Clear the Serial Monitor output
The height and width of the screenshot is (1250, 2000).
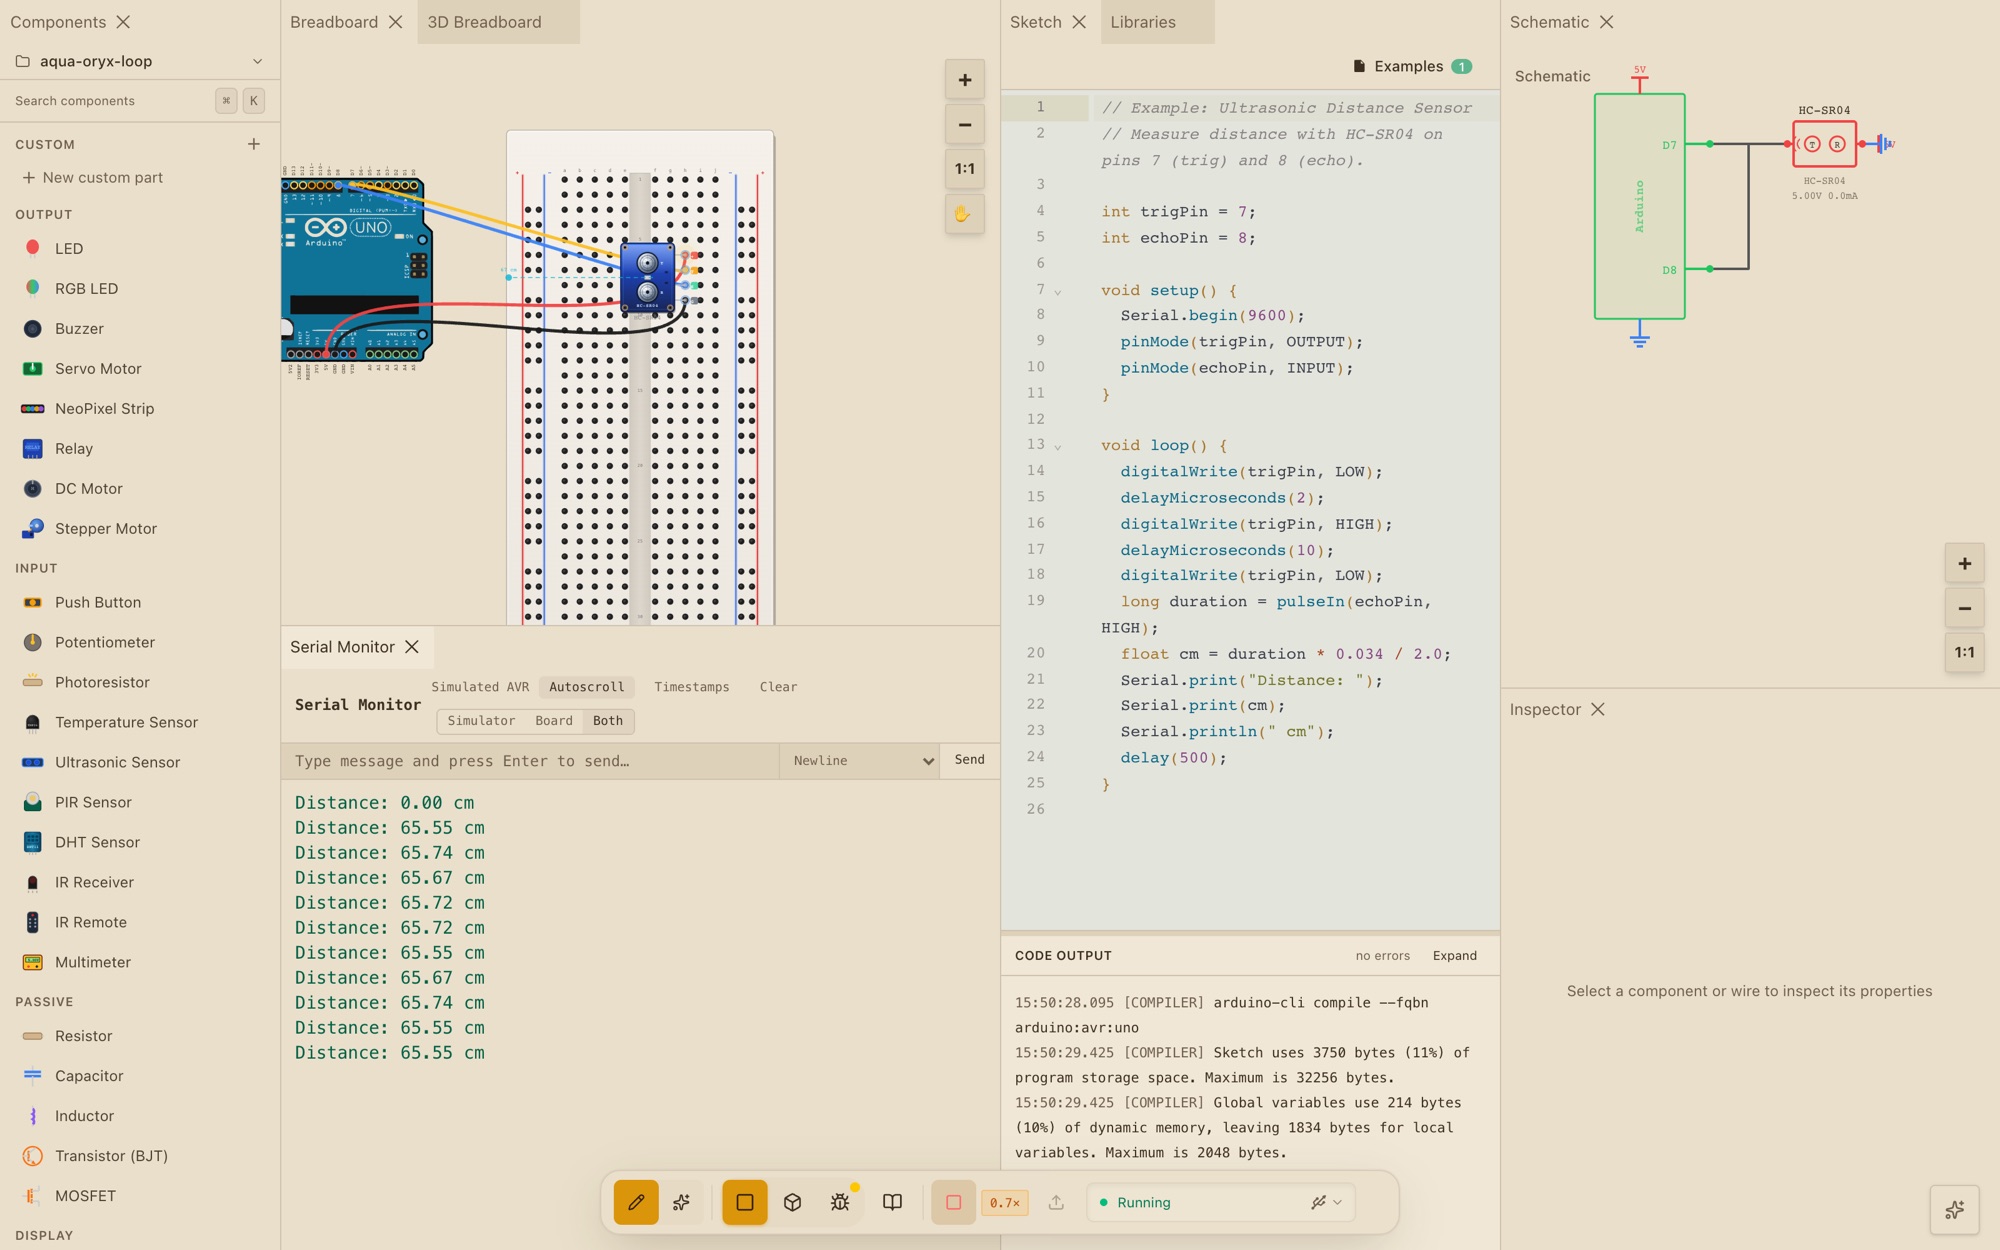click(778, 687)
